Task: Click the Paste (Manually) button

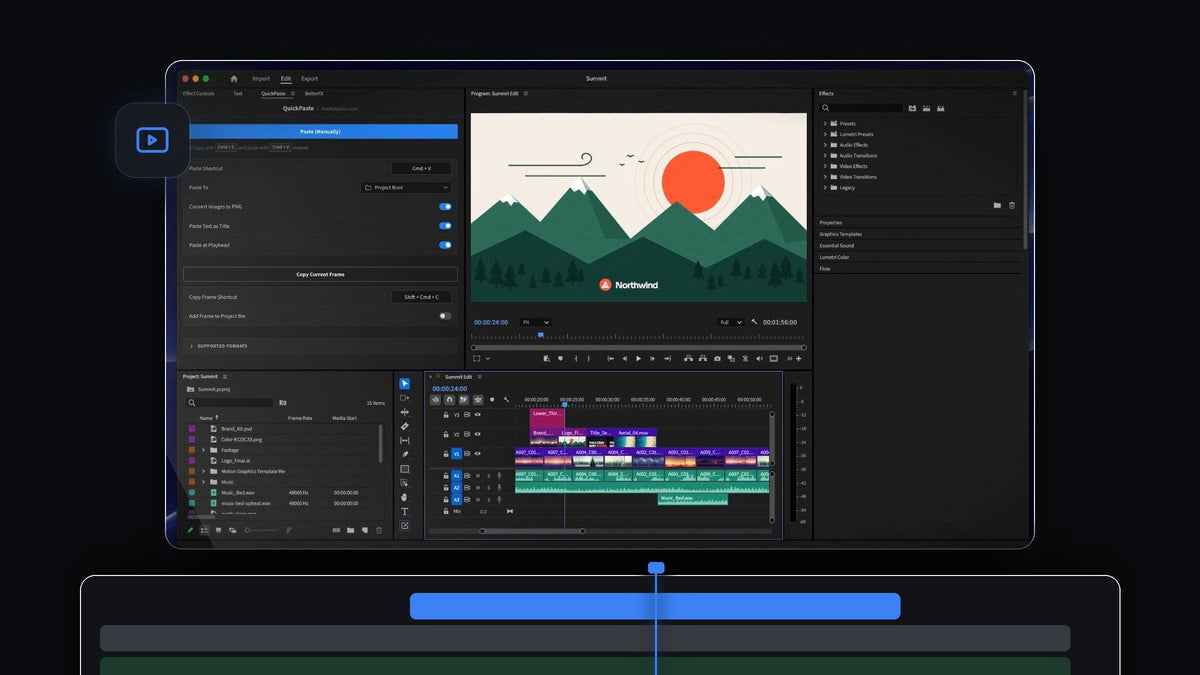Action: click(x=320, y=131)
